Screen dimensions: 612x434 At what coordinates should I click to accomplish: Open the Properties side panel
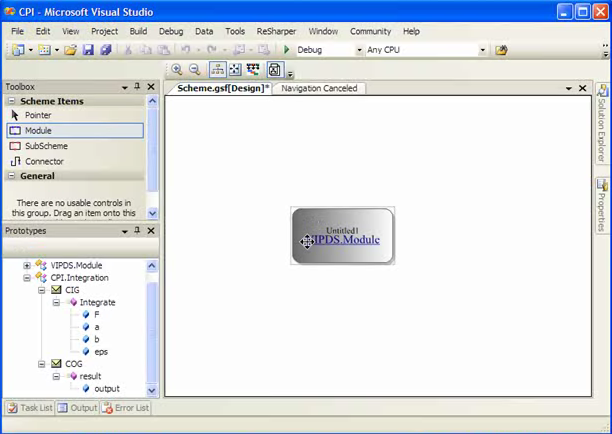coord(602,206)
